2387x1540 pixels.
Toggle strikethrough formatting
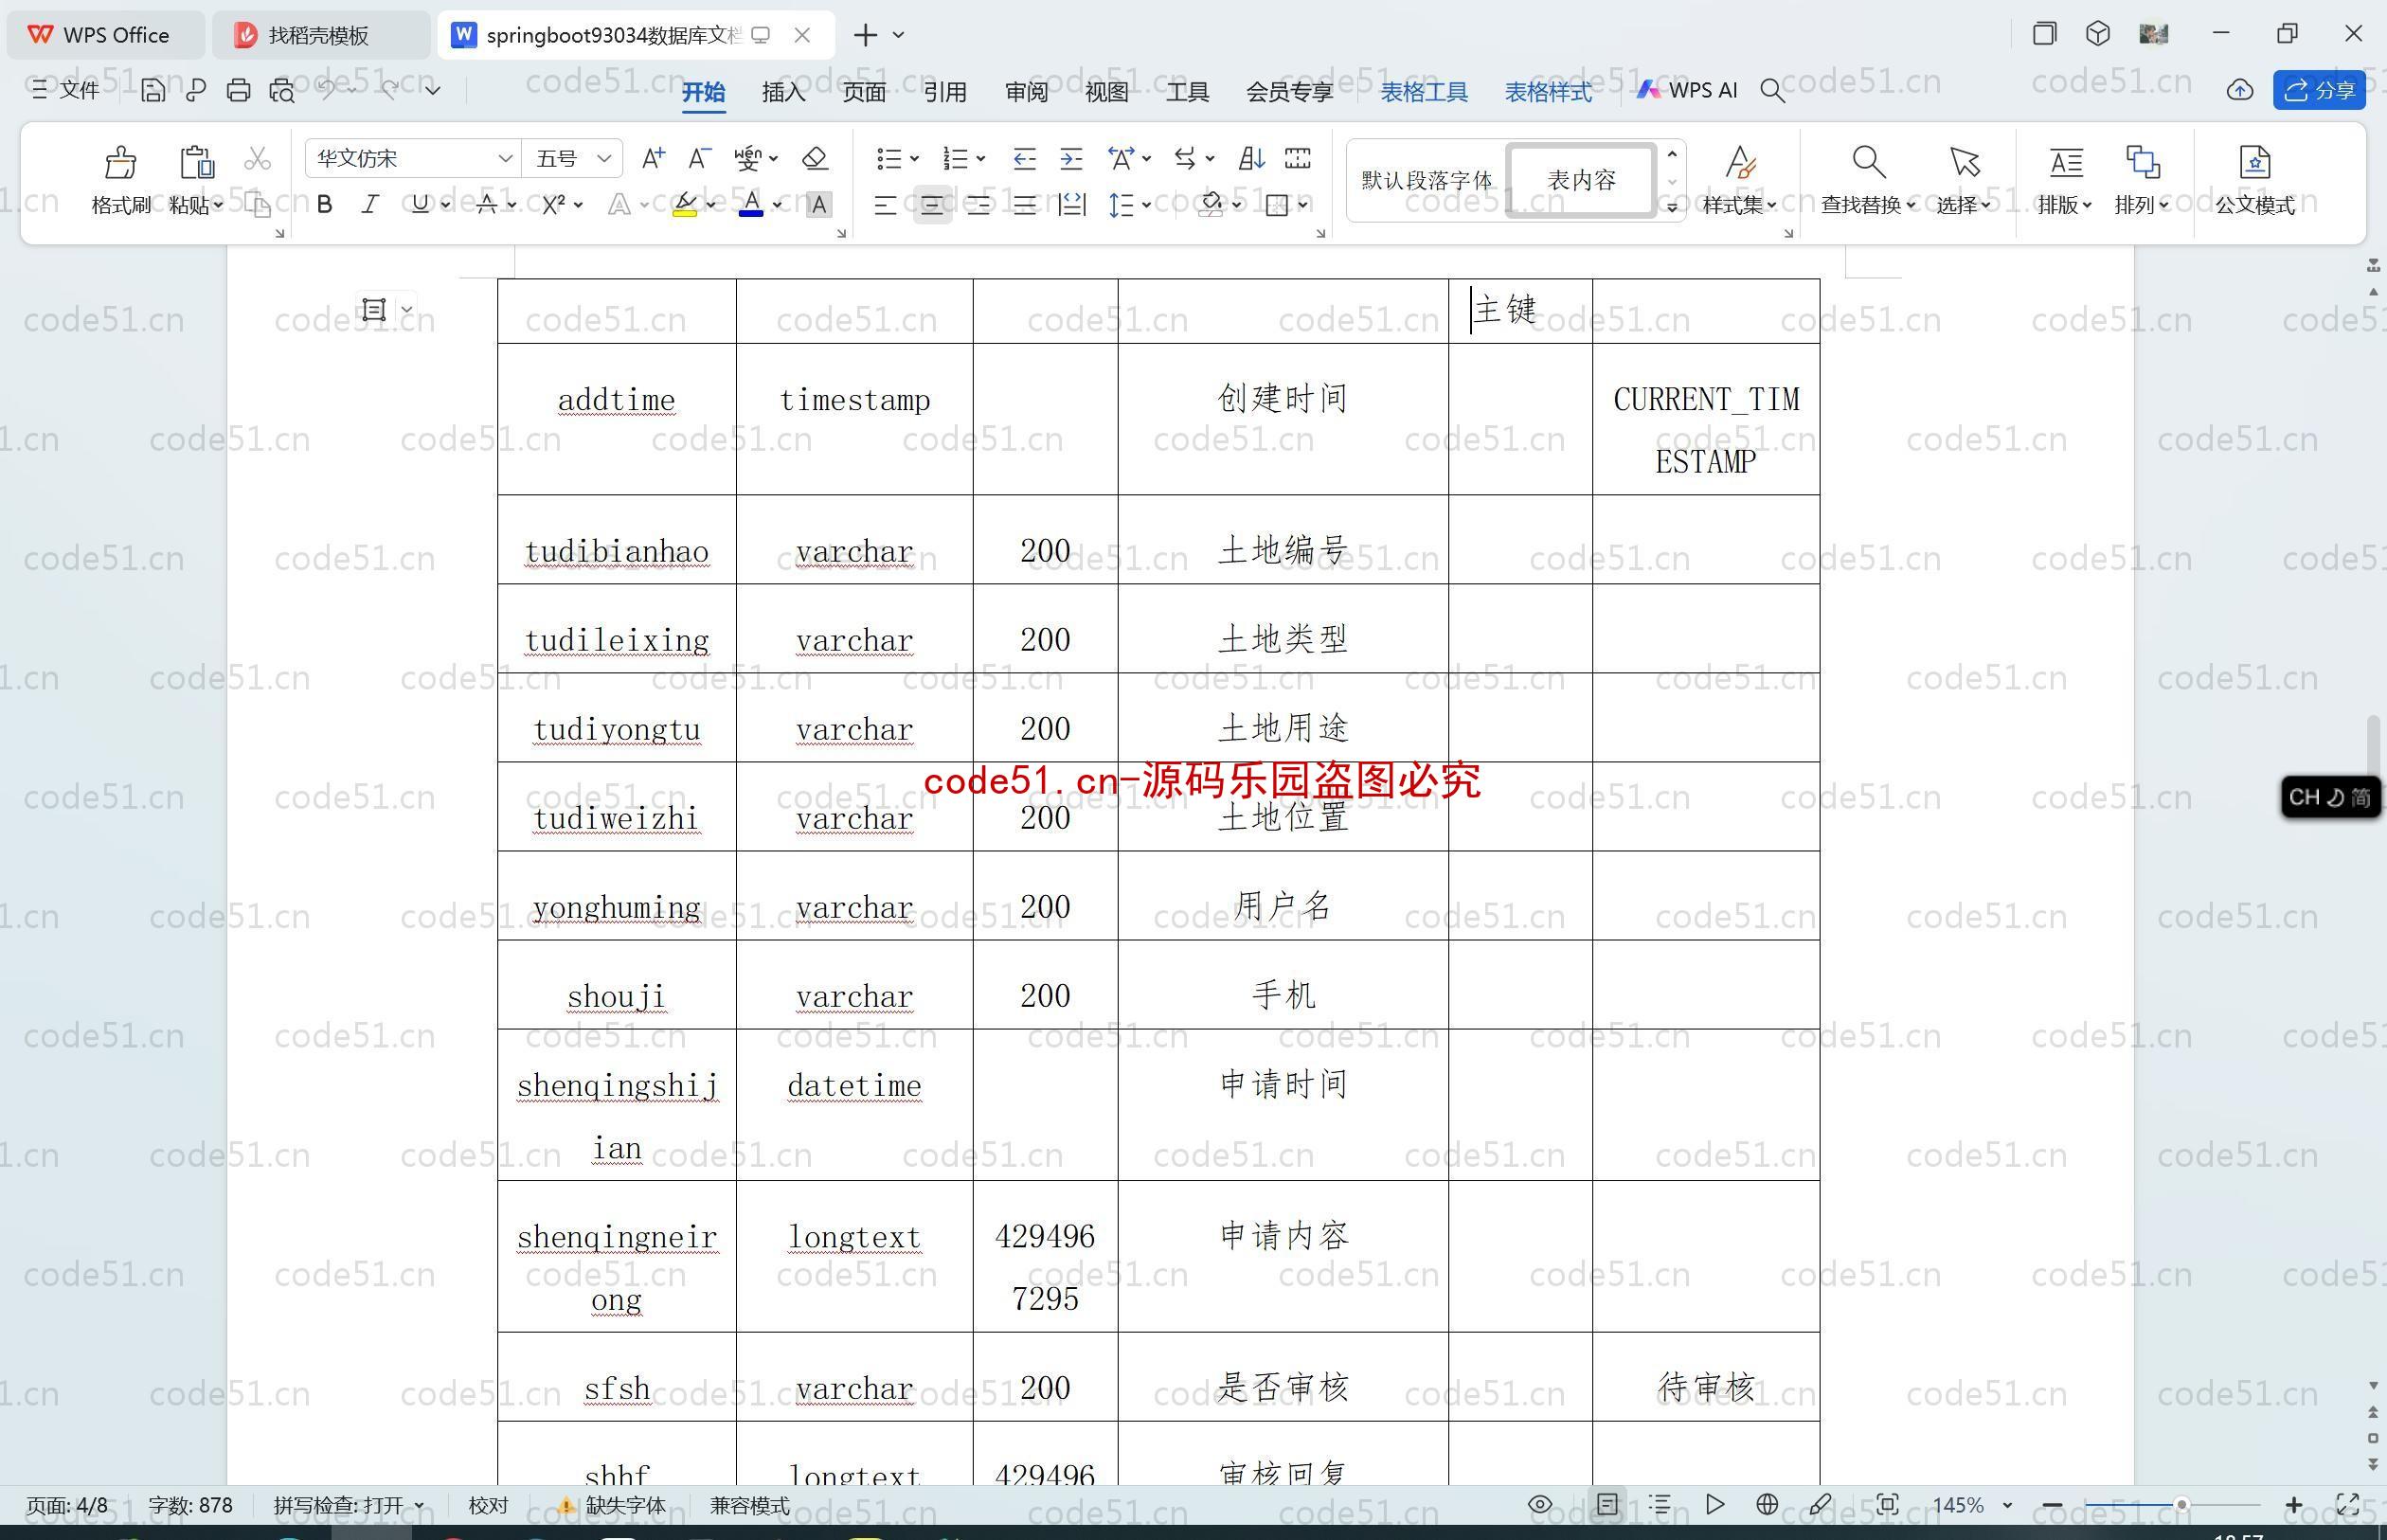point(486,205)
